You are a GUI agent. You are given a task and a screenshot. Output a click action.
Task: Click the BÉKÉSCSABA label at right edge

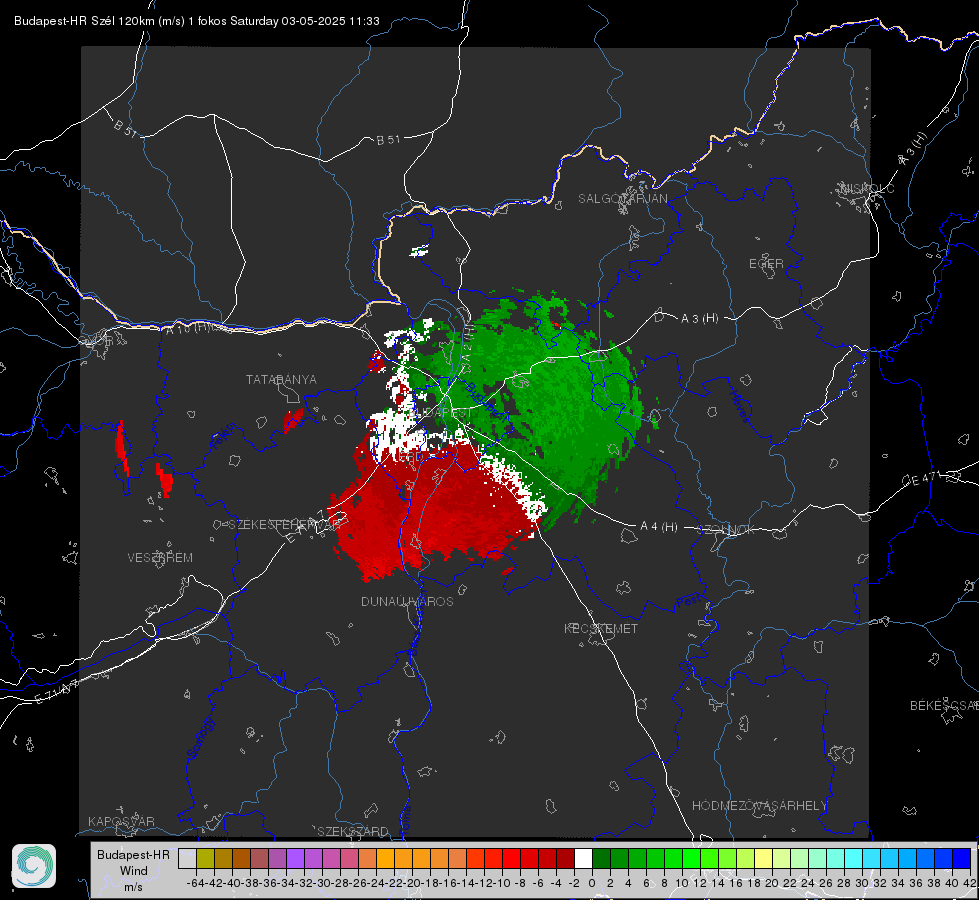click(x=944, y=706)
